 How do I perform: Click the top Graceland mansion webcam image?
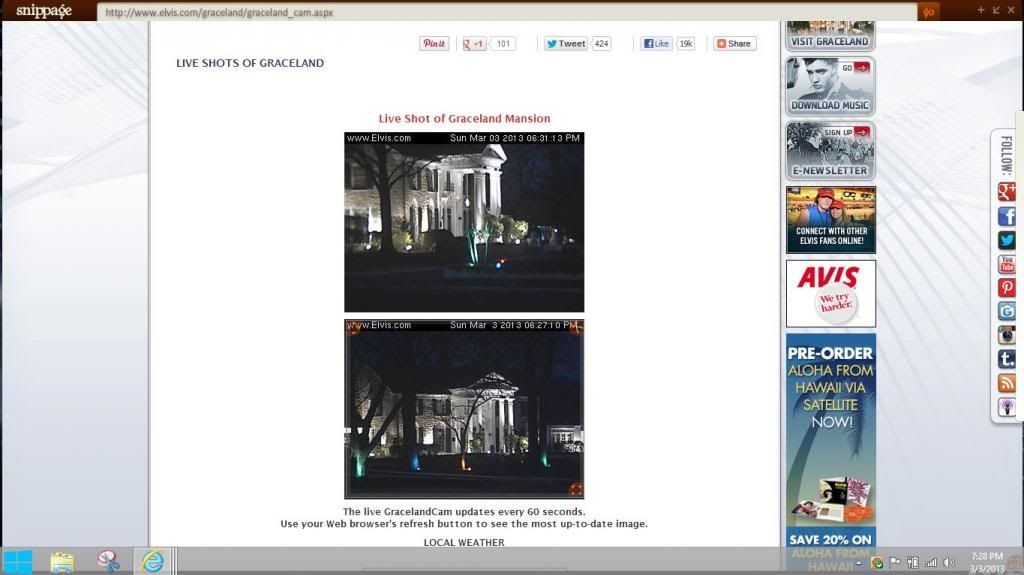464,222
